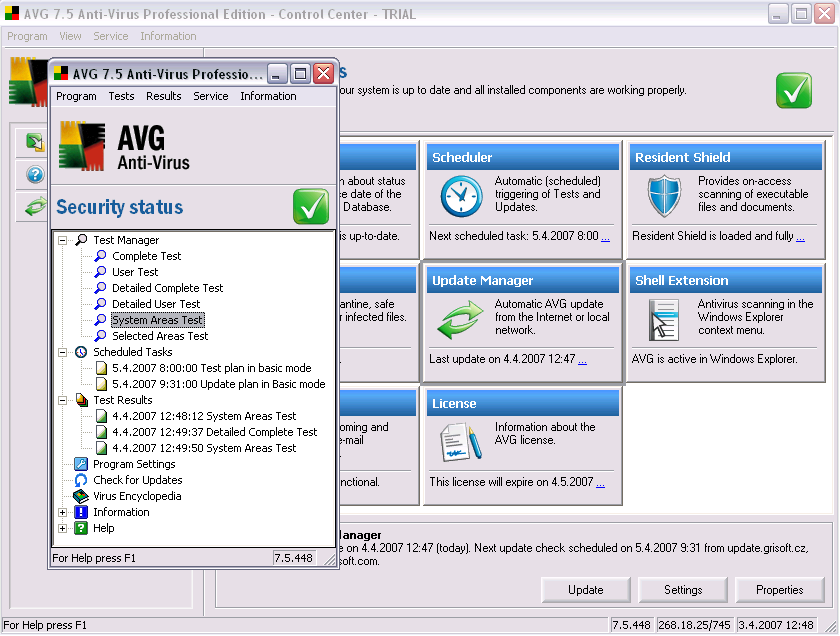Click the Settings button
Screen dimensions: 840x636
tap(683, 590)
